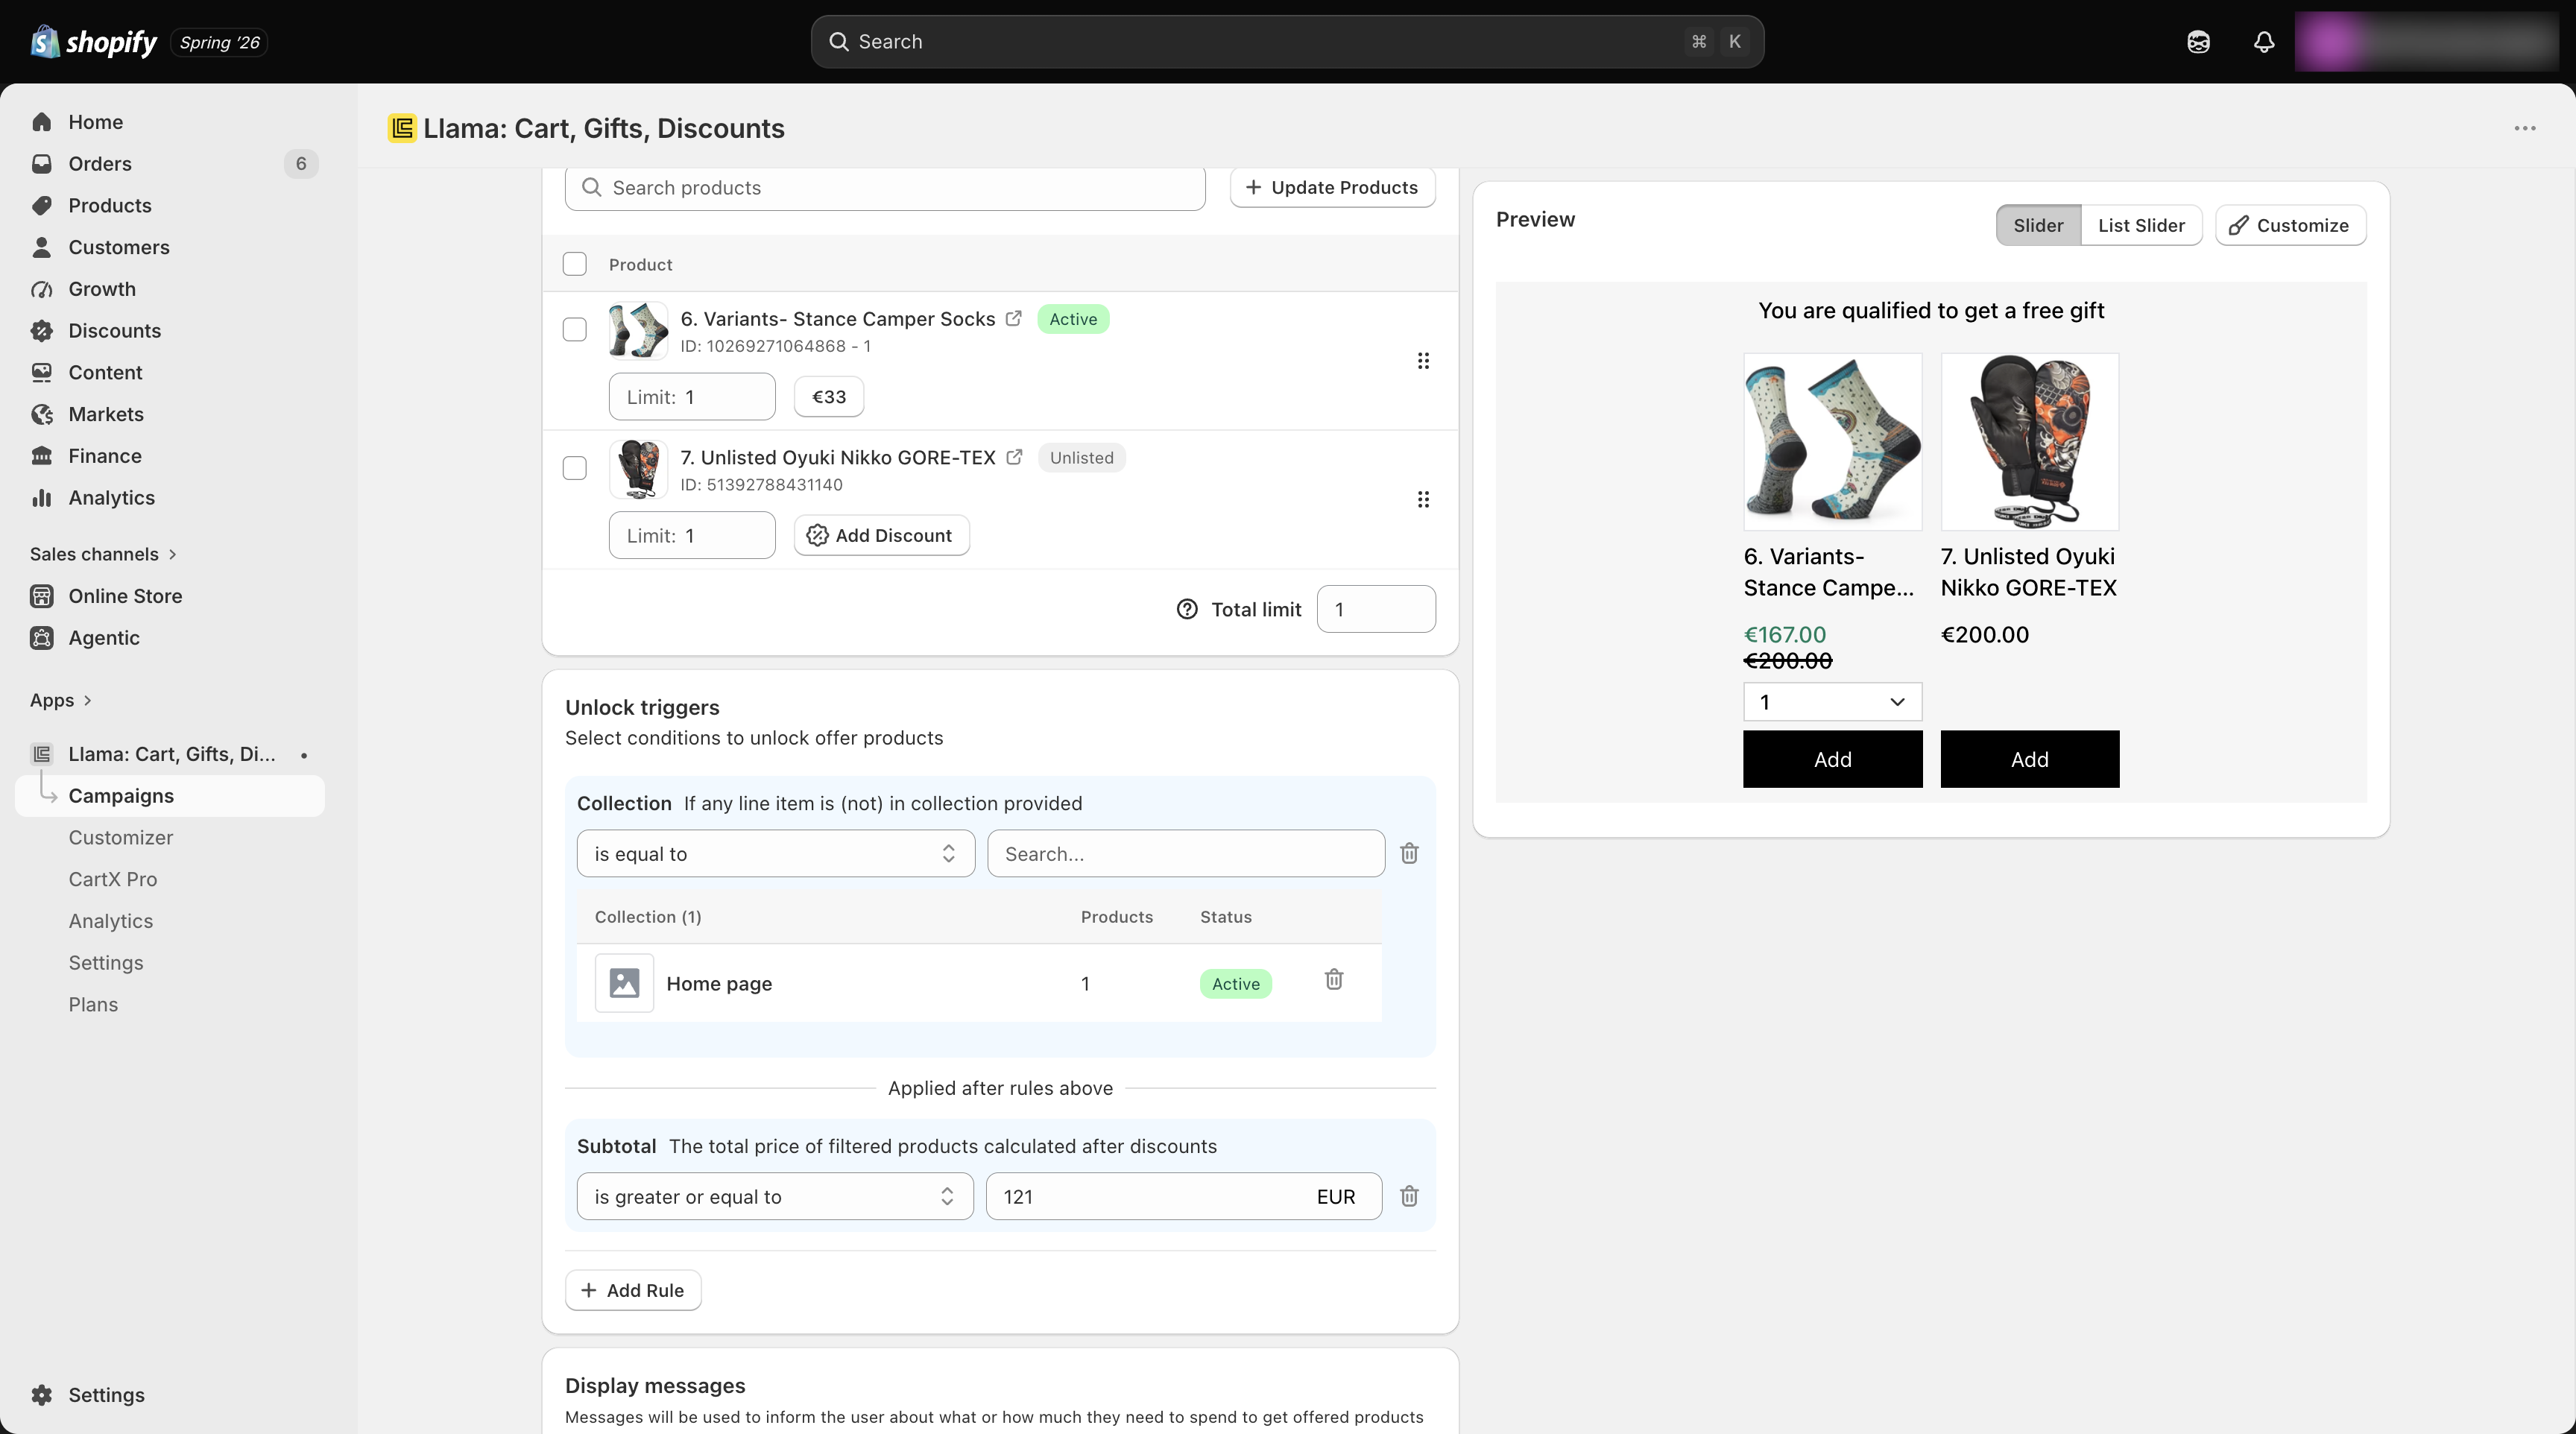
Task: Expand the Apps section
Action: click(x=61, y=700)
